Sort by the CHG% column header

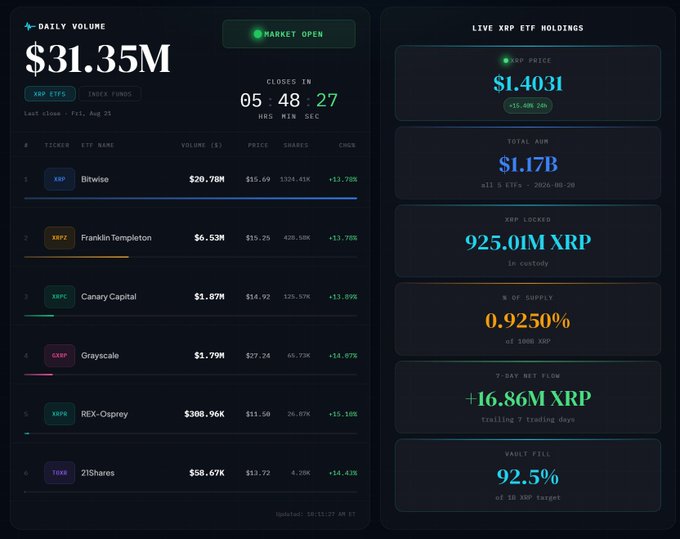click(347, 145)
